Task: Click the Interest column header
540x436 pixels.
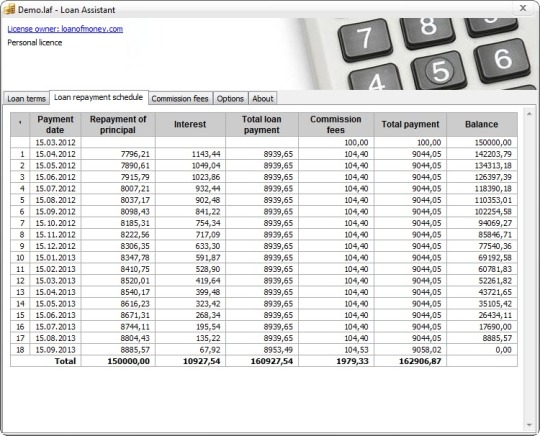Action: tap(190, 124)
